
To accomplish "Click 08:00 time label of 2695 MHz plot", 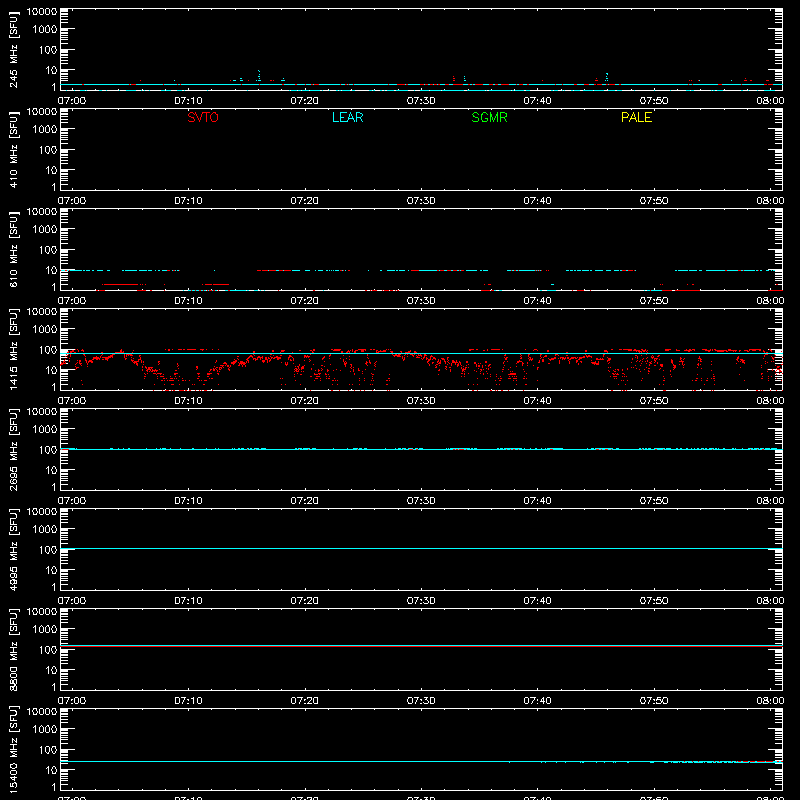I will [770, 501].
